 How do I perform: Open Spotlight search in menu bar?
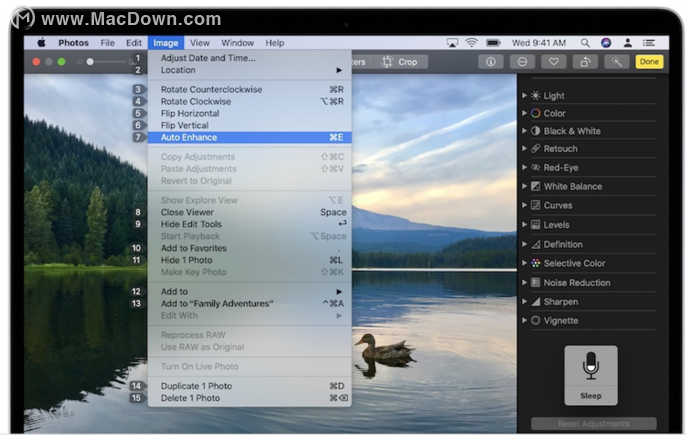click(x=585, y=43)
